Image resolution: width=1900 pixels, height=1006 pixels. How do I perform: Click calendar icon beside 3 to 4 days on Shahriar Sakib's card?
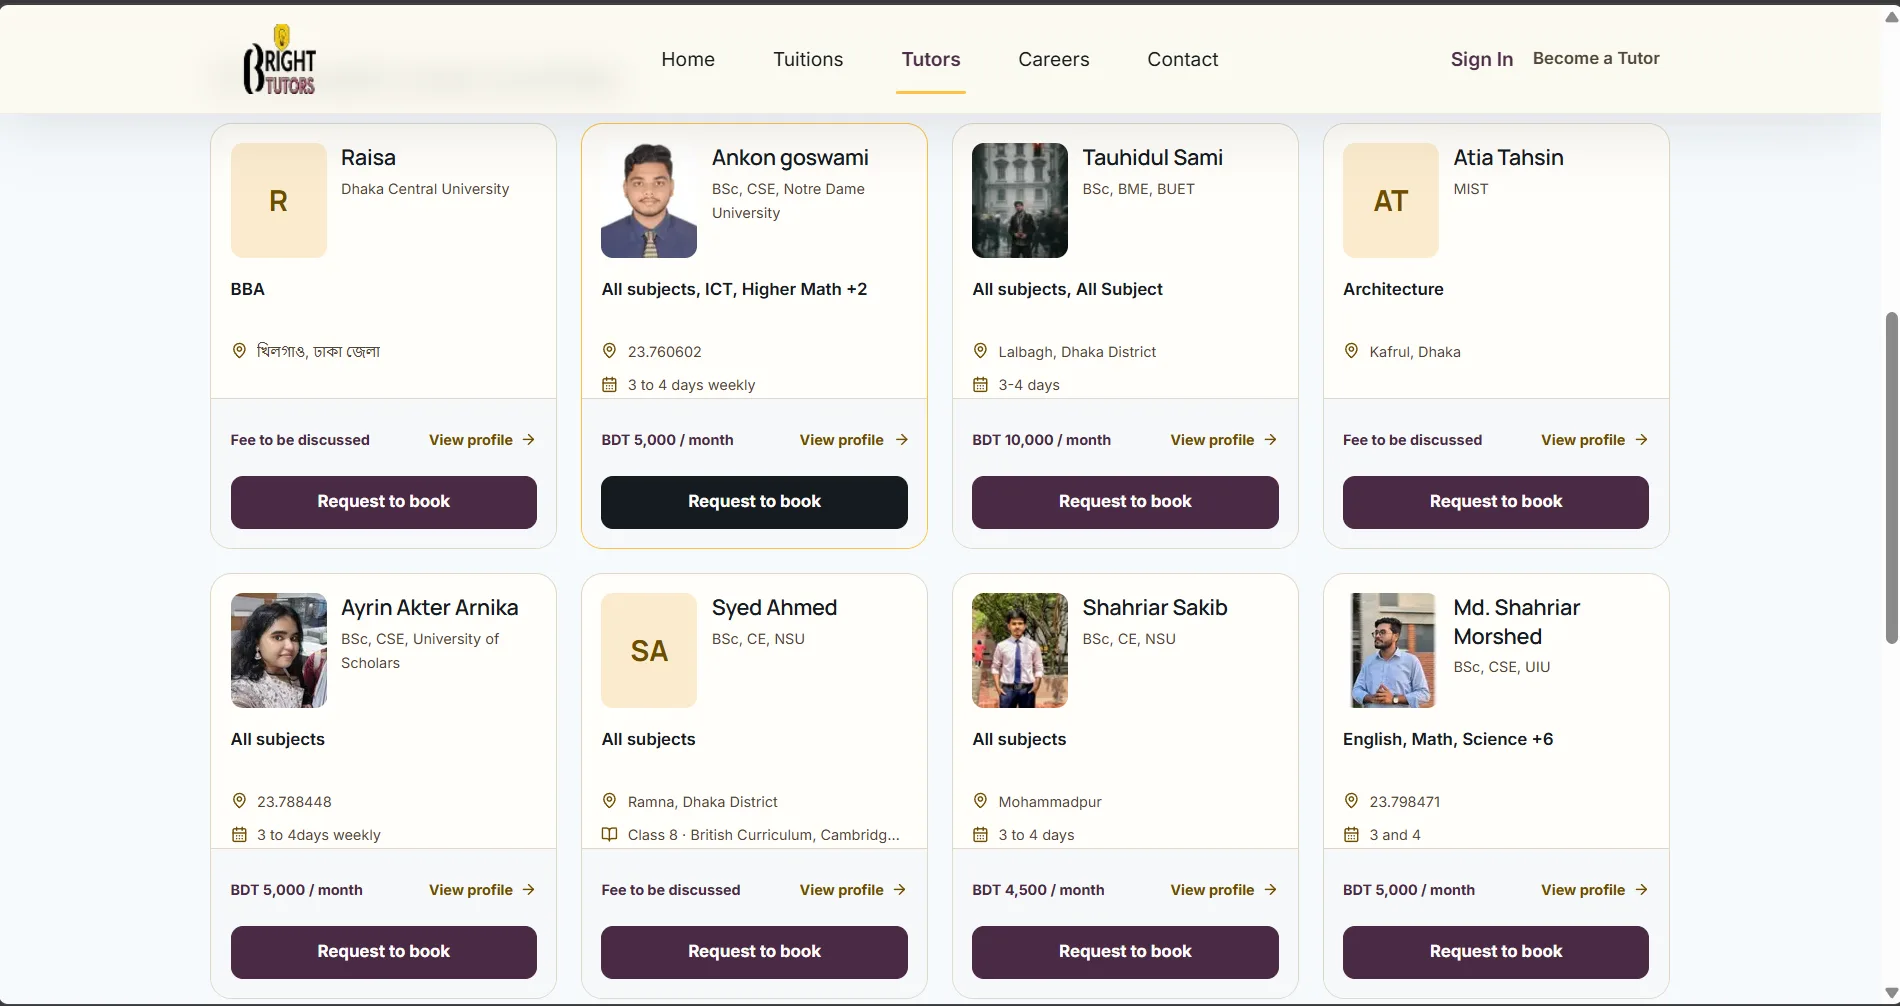coord(980,835)
